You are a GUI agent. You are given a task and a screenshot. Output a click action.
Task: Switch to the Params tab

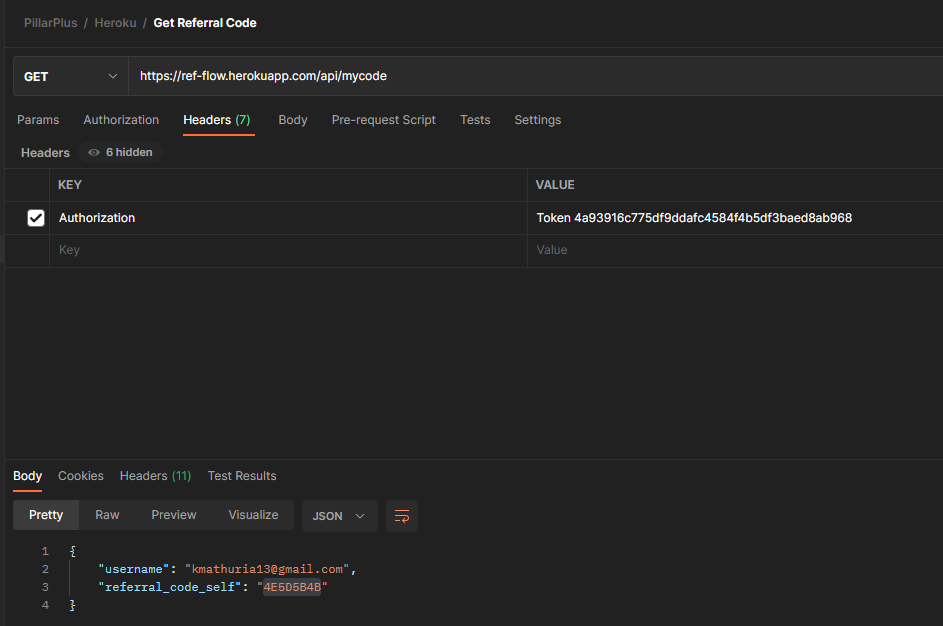click(38, 120)
